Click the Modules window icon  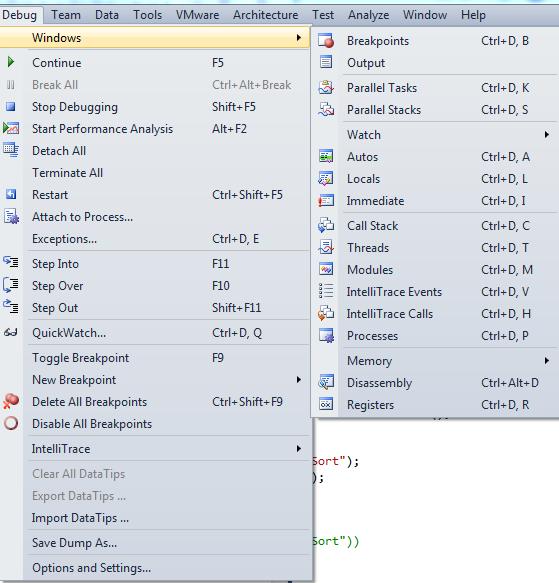click(x=326, y=269)
